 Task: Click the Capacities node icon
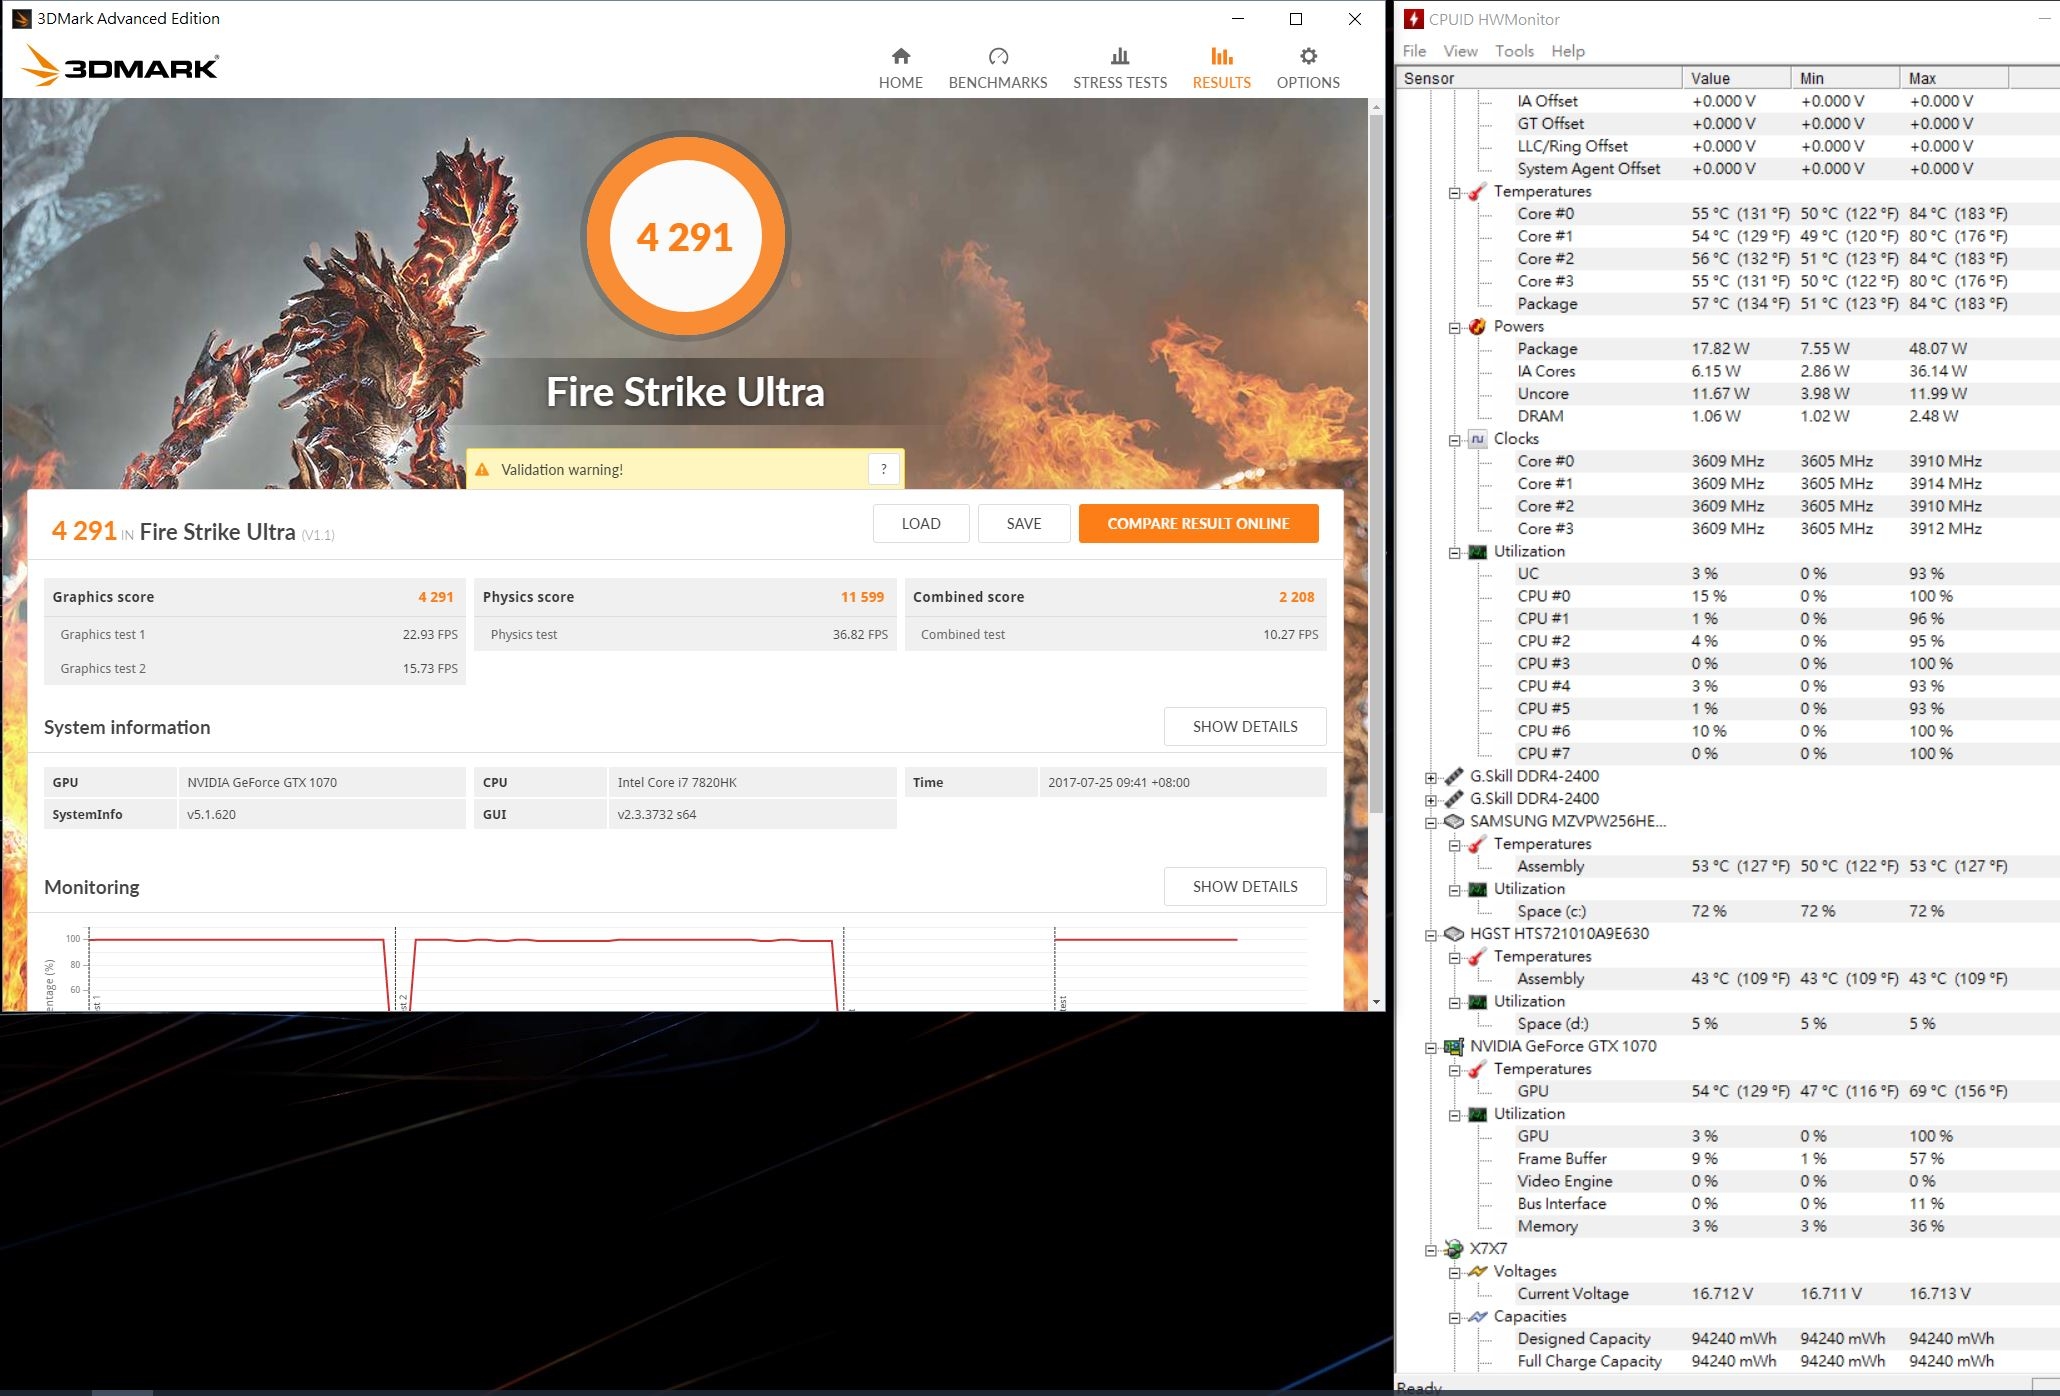pyautogui.click(x=1477, y=1316)
